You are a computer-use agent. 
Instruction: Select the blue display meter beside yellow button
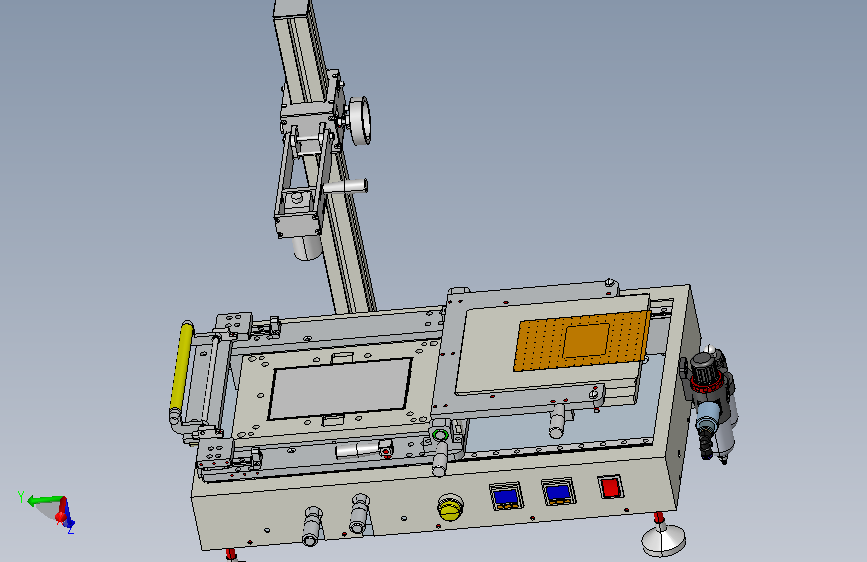pos(505,496)
